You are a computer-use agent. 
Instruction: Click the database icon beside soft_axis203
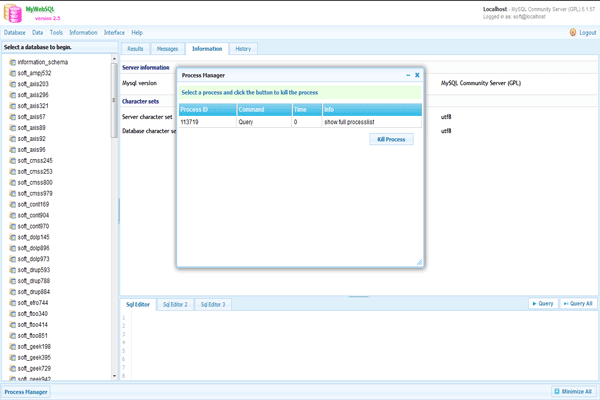(x=12, y=84)
